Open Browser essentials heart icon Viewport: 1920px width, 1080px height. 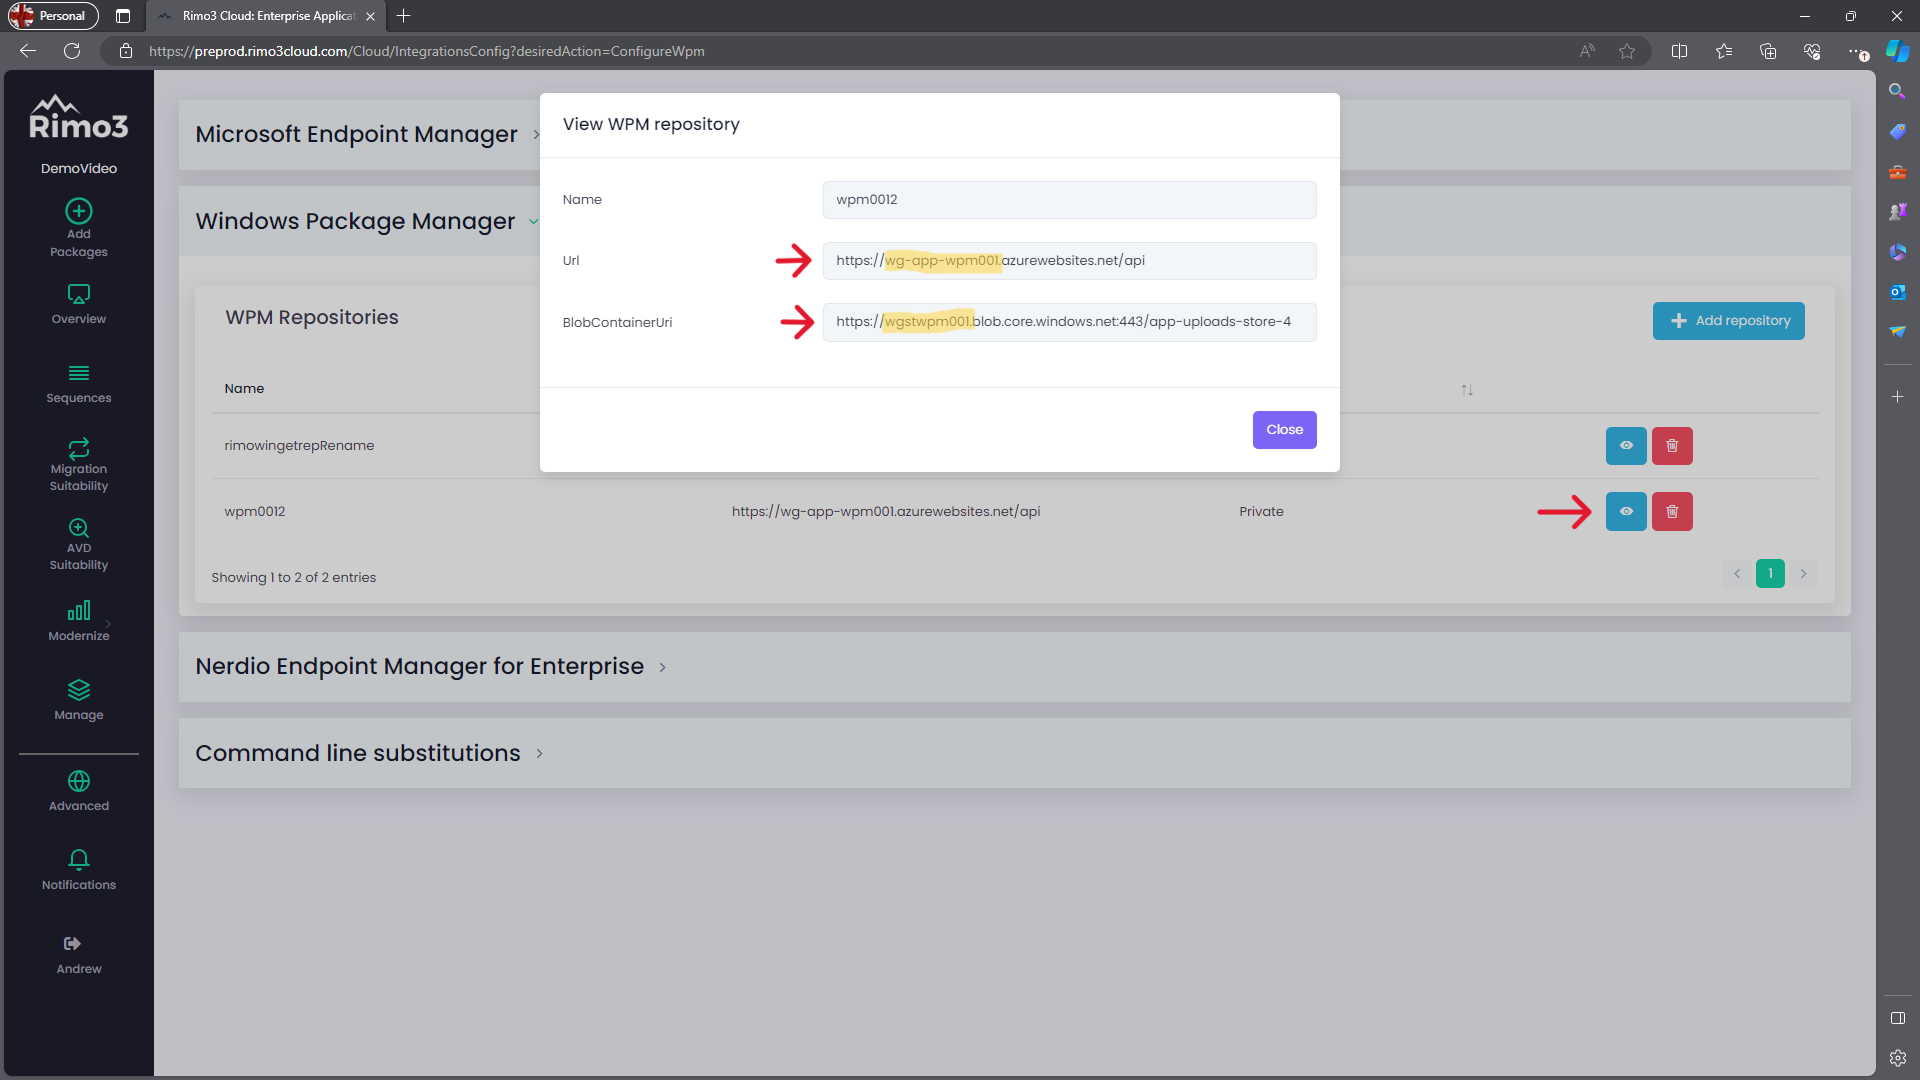[x=1812, y=51]
